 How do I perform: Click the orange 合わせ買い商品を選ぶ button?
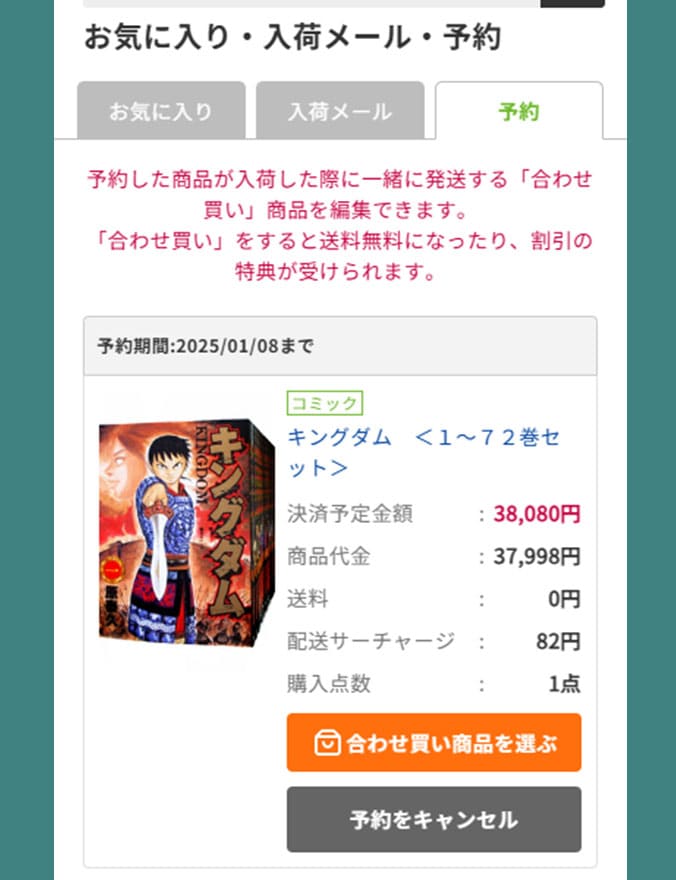click(434, 742)
